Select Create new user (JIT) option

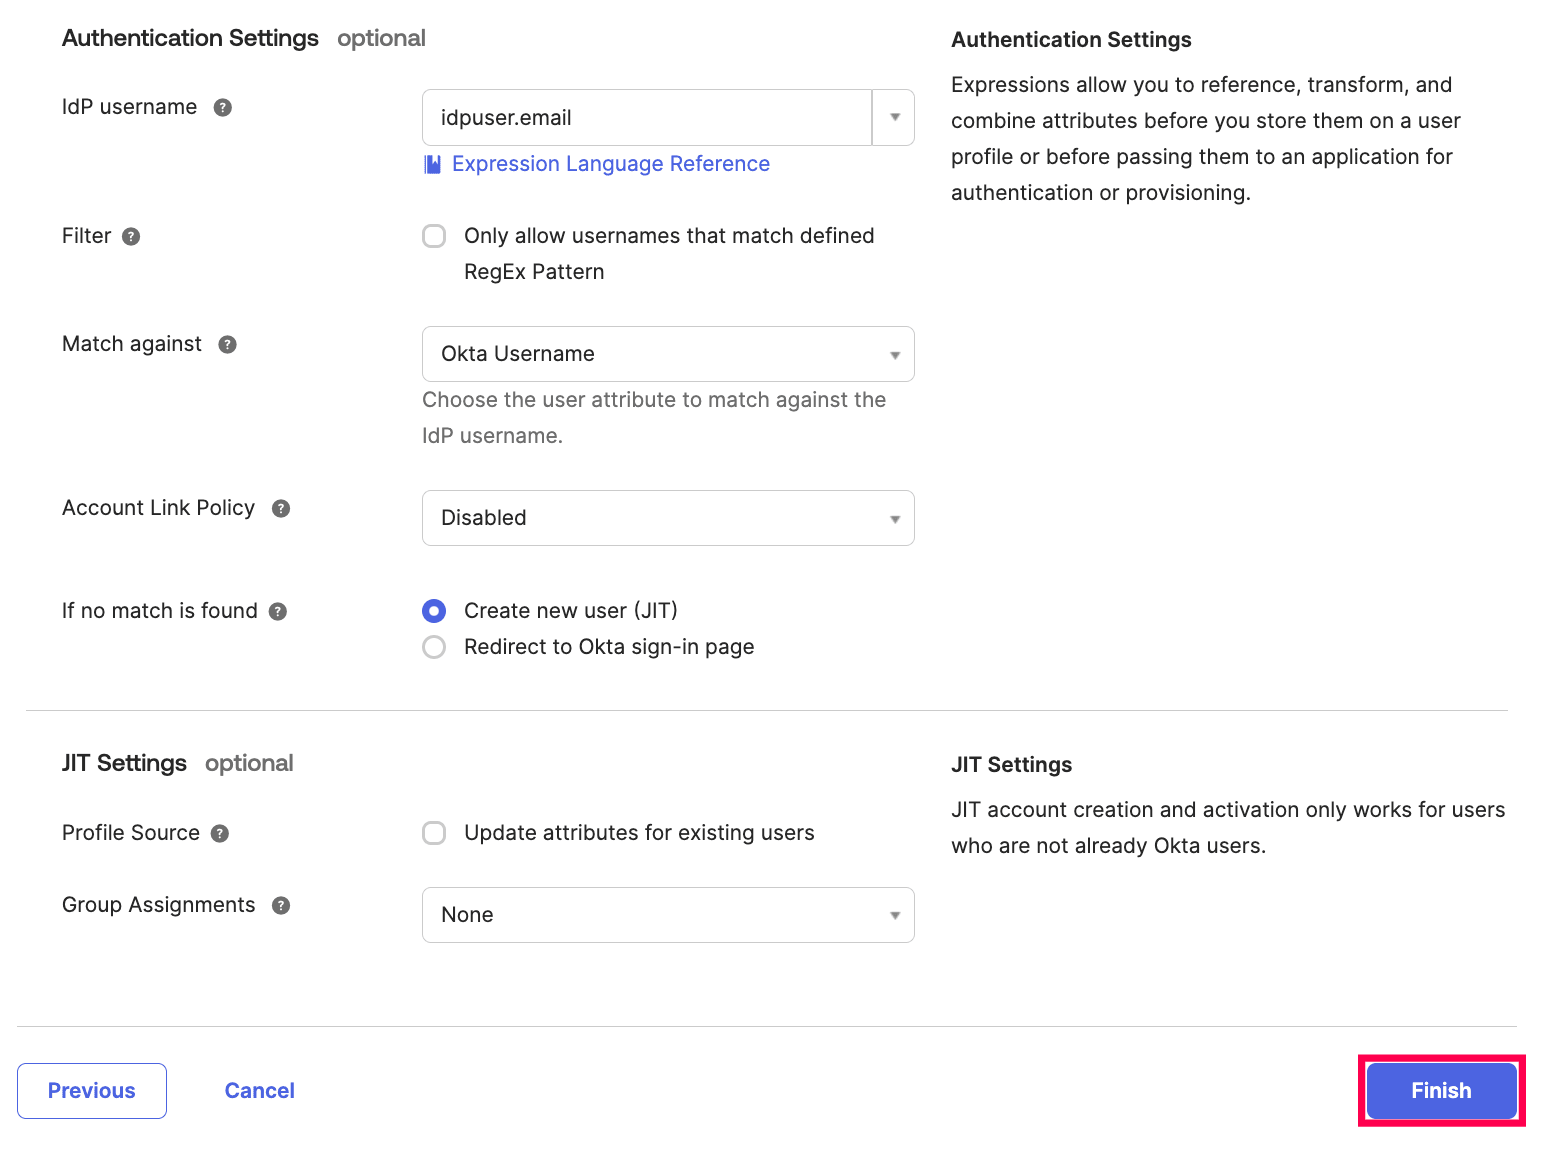[x=434, y=611]
